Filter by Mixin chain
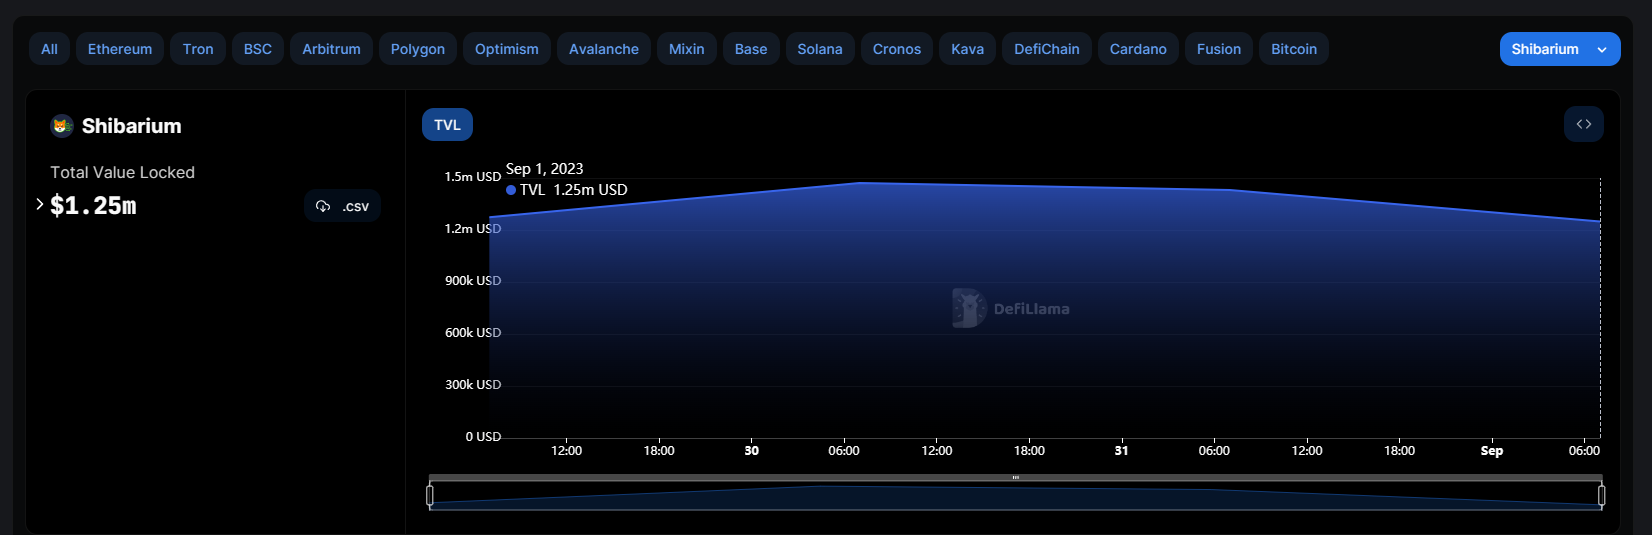1652x535 pixels. (687, 49)
